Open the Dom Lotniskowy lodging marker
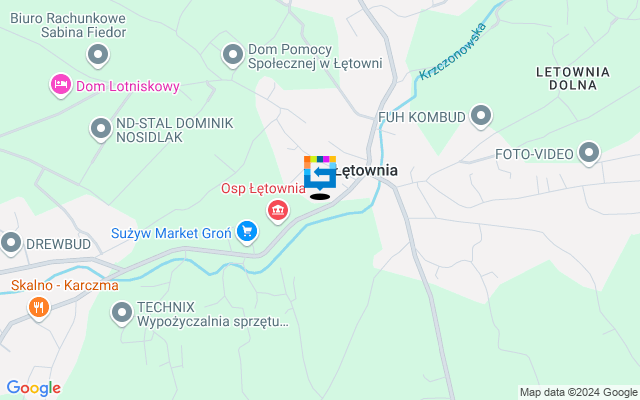The width and height of the screenshot is (640, 400). 61,85
